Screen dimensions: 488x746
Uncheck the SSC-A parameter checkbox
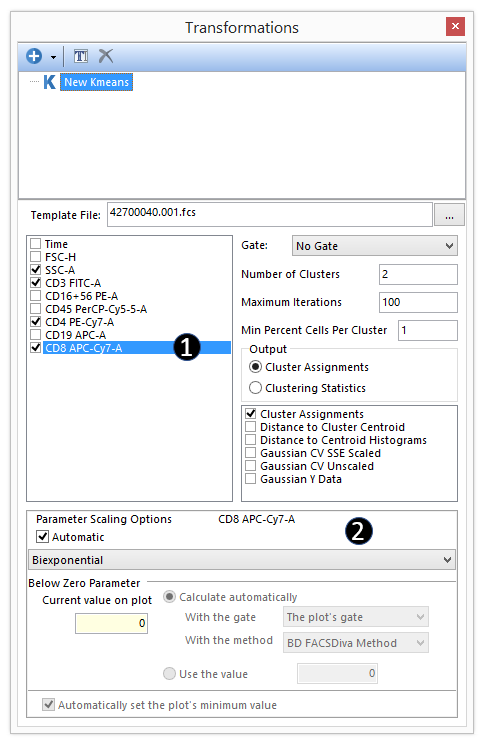coord(36,270)
